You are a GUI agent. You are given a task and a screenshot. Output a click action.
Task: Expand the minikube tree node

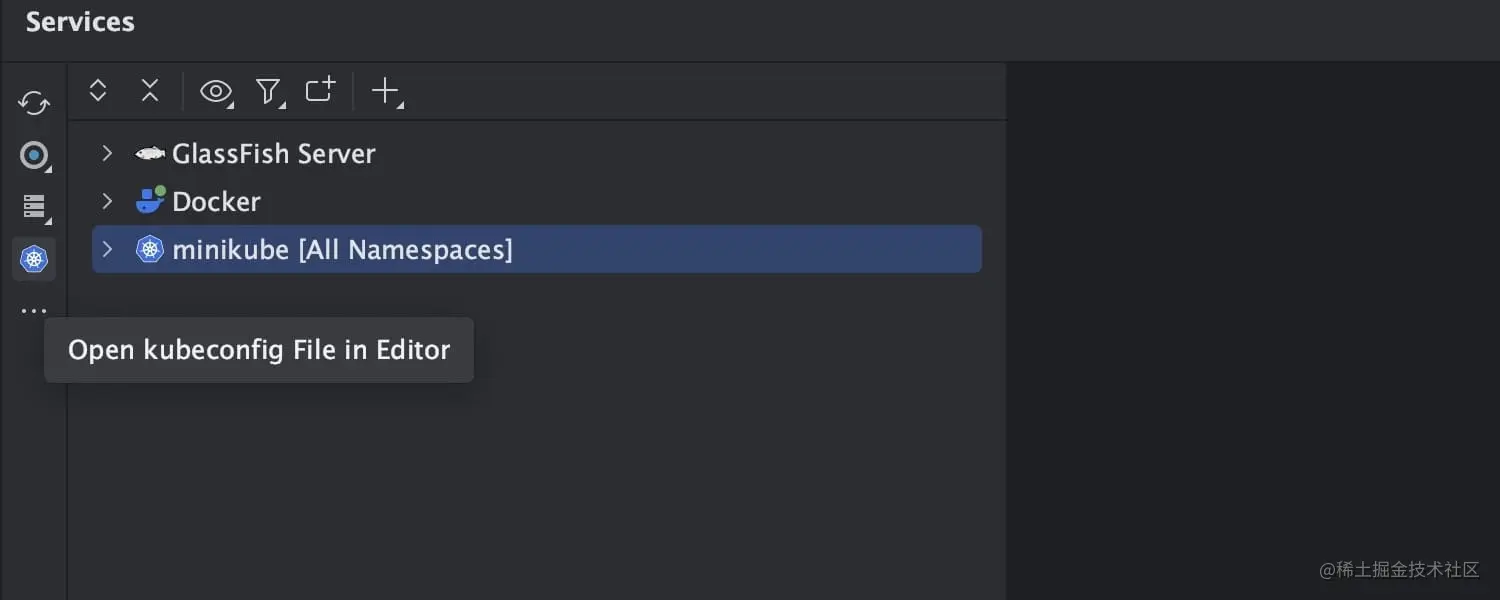[x=107, y=249]
